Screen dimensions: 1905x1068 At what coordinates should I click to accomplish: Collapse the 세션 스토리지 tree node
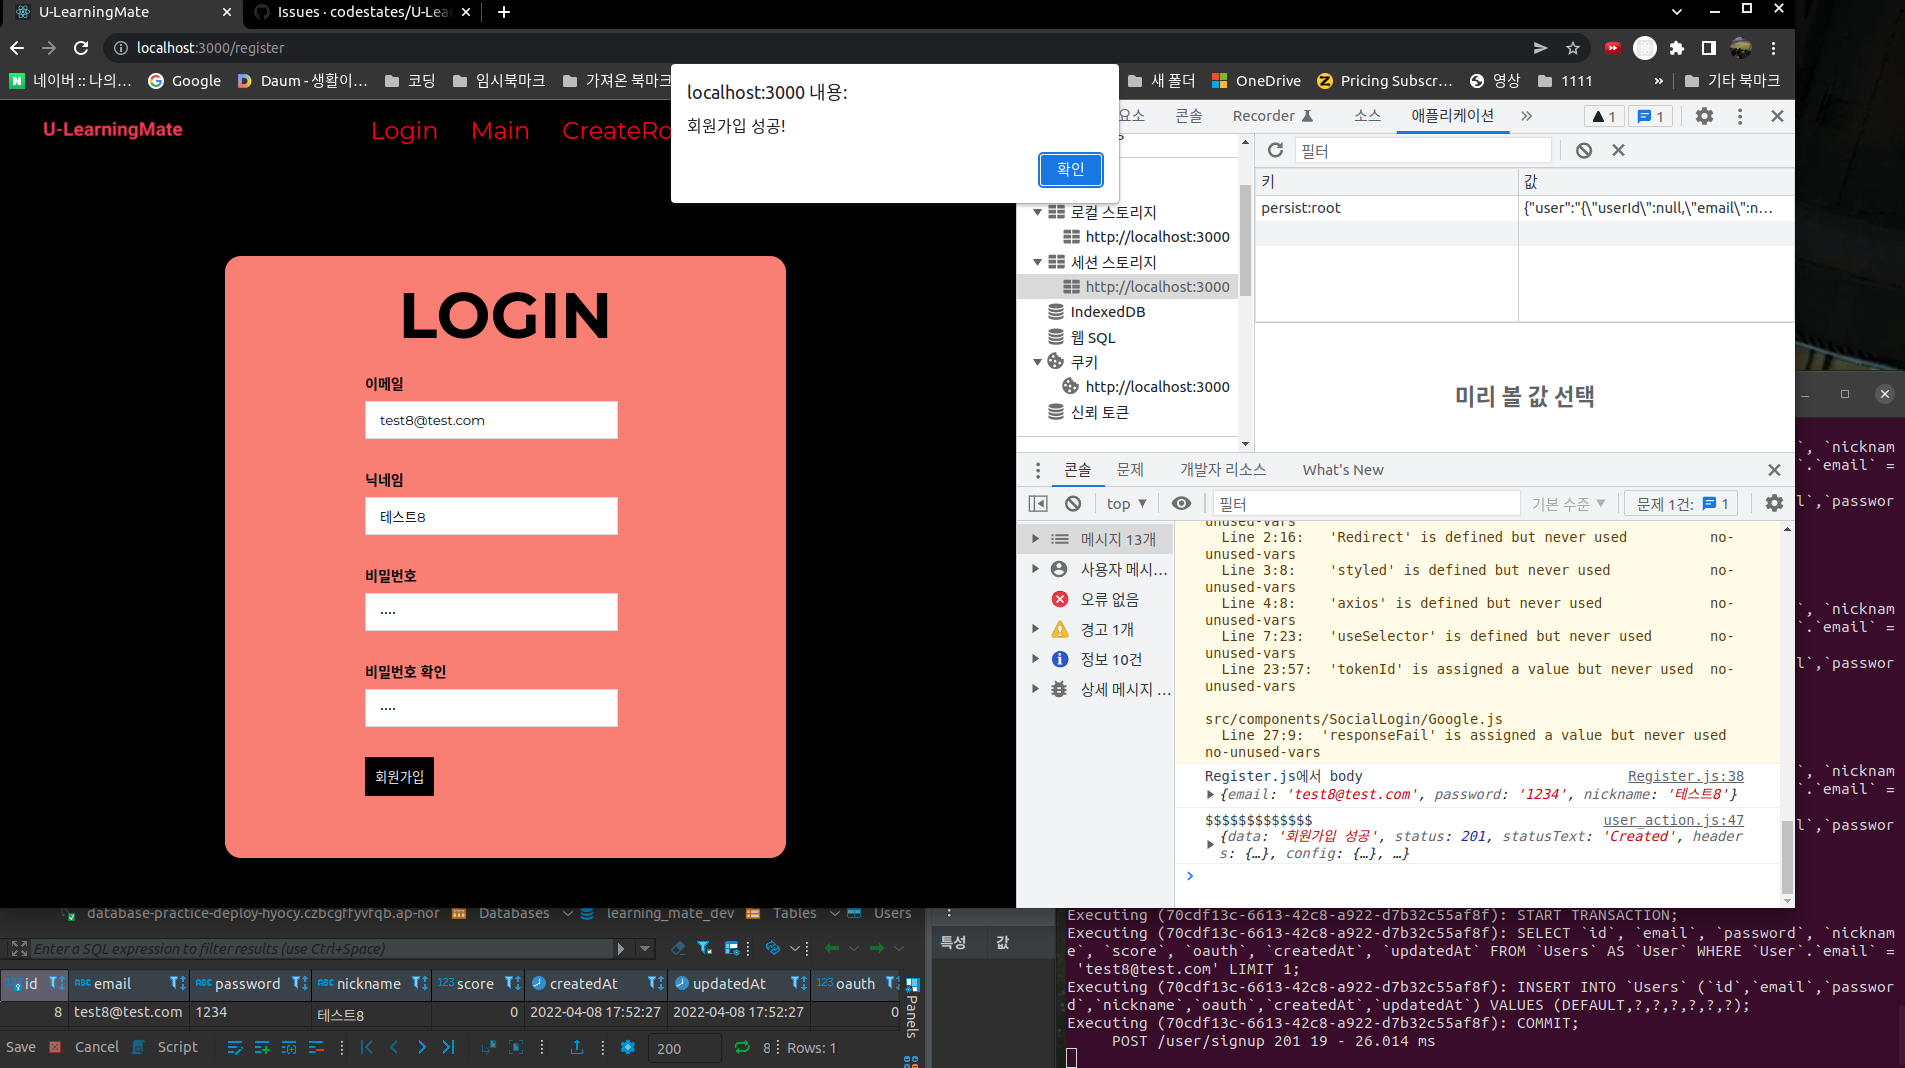(x=1037, y=262)
